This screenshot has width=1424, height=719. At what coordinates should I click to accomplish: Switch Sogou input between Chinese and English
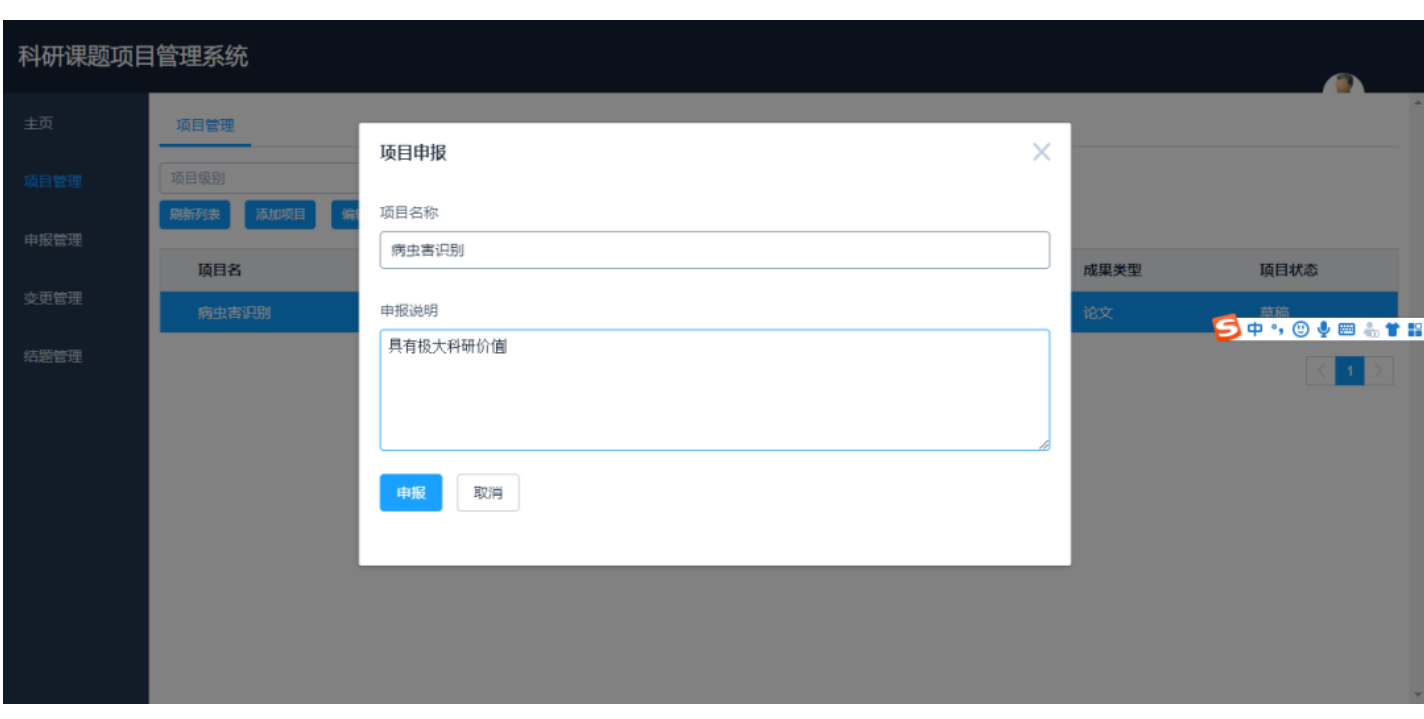(x=1255, y=330)
